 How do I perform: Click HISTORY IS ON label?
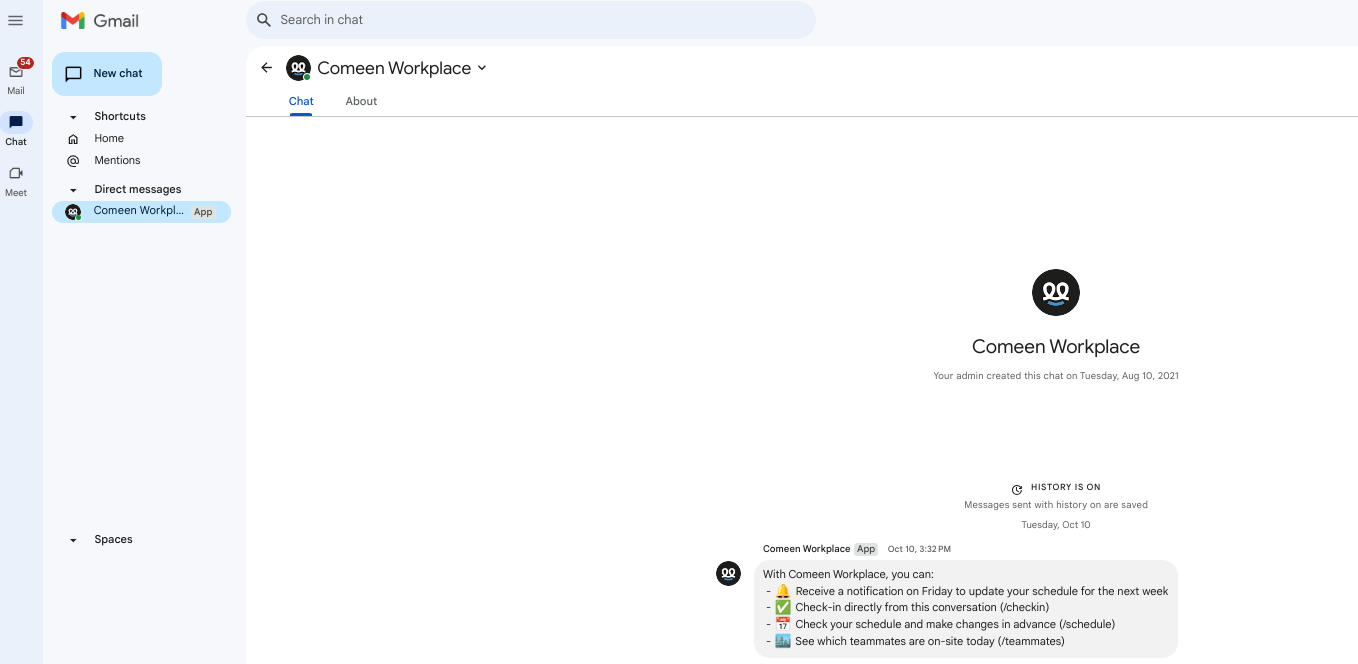click(1066, 488)
